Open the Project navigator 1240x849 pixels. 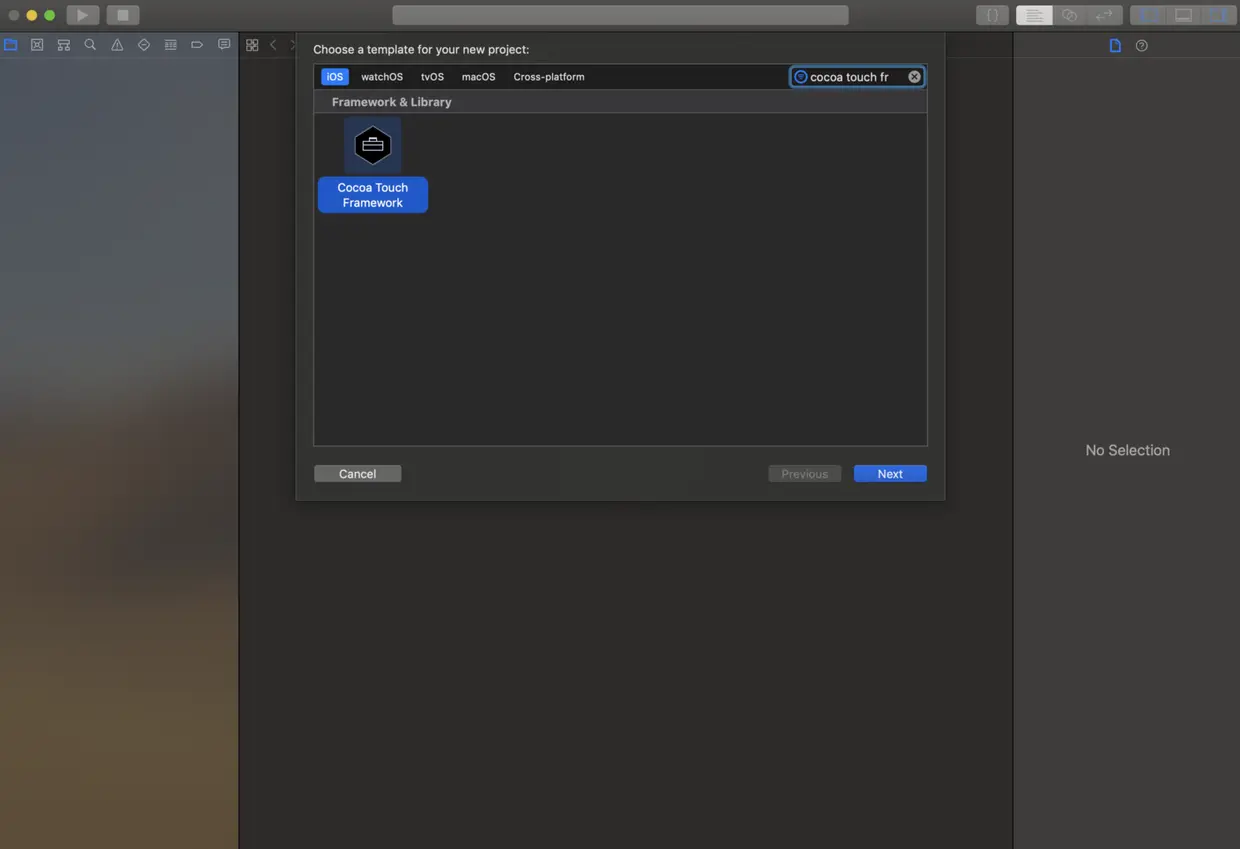pos(10,44)
